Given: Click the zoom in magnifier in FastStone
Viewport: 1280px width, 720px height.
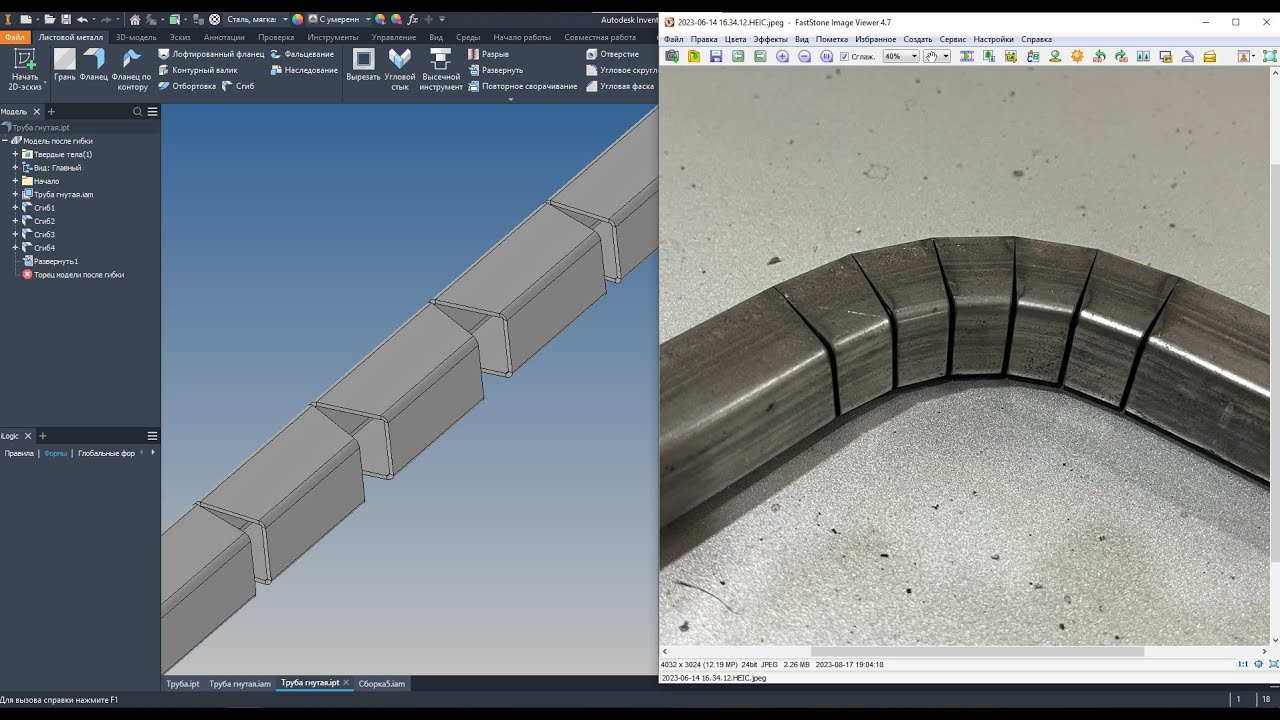Looking at the screenshot, I should click(782, 56).
